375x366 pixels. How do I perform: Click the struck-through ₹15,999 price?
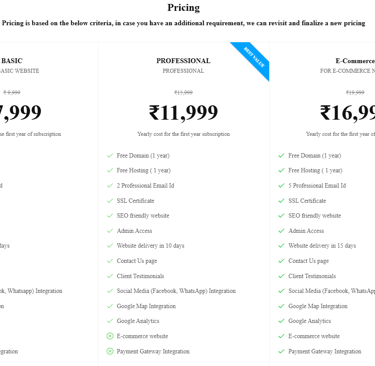(x=183, y=92)
